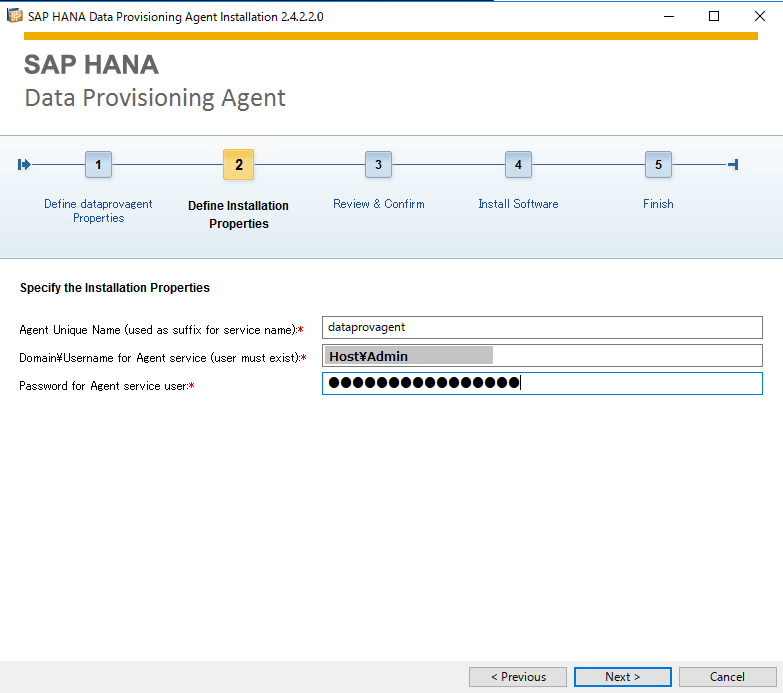Click step 5 box in progress bar
The height and width of the screenshot is (693, 783).
658,164
